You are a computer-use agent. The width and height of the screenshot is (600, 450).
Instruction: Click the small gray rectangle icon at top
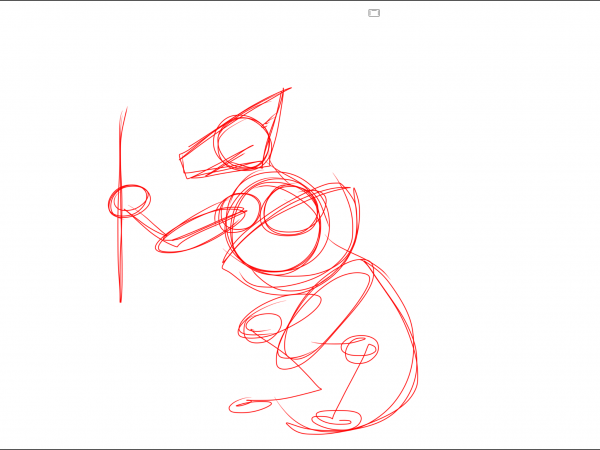pos(374,13)
